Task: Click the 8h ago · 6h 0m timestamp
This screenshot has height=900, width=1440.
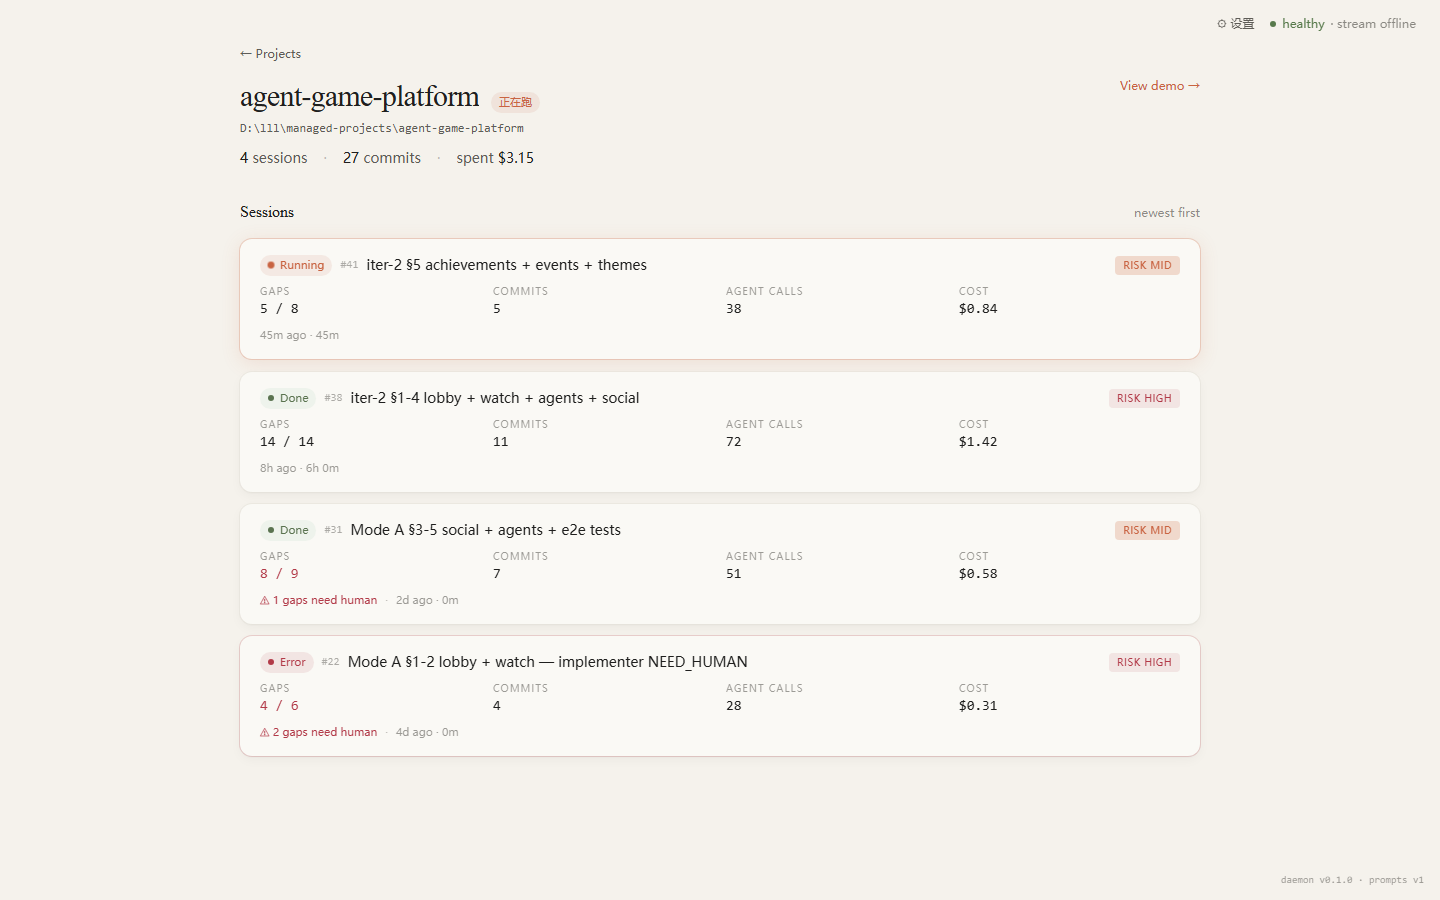Action: (299, 468)
